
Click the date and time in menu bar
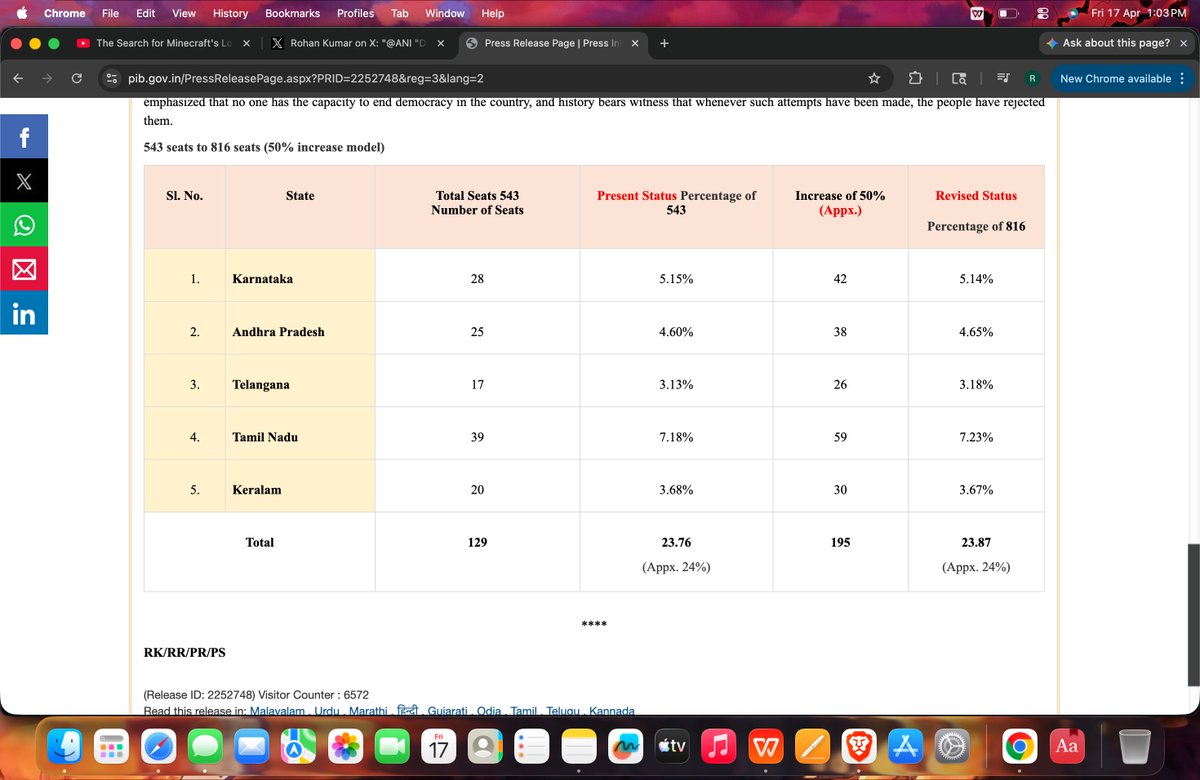[x=1139, y=13]
